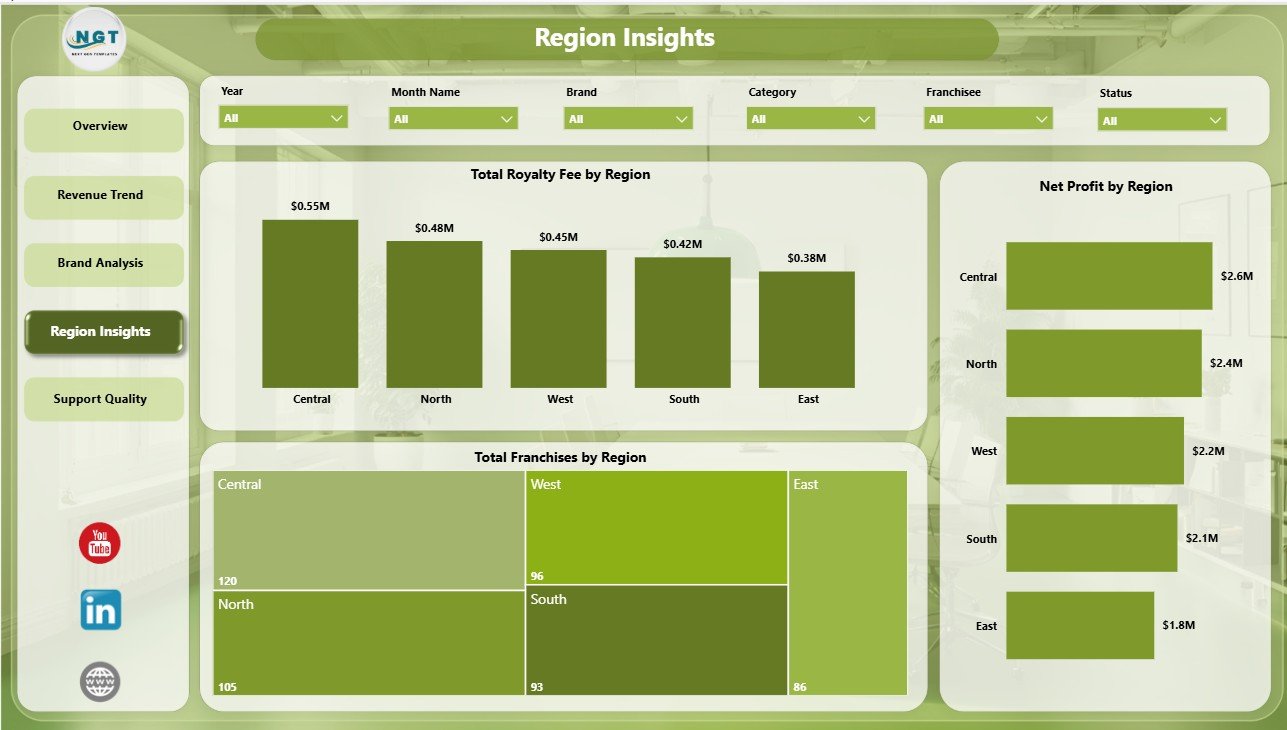Click the Net Profit by Region title

(1106, 186)
